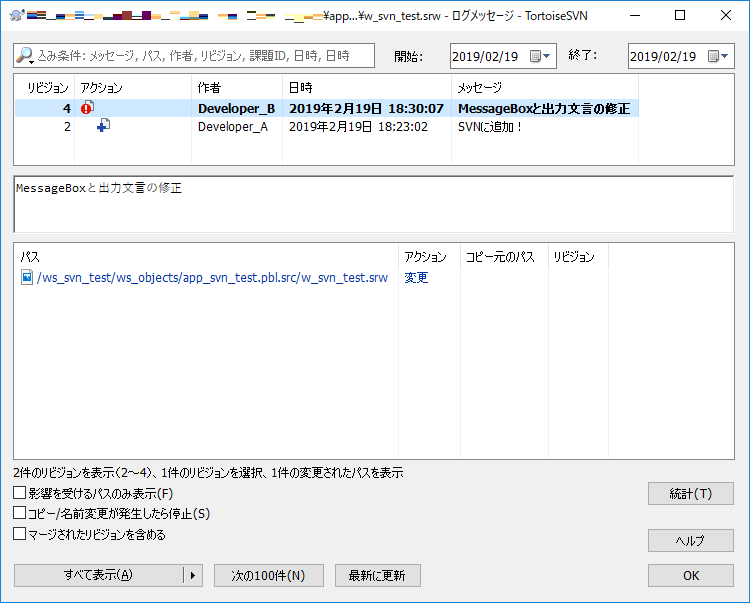Click the 終了 date value 2019/02/19
Screen dimensions: 750x603
coord(663,56)
